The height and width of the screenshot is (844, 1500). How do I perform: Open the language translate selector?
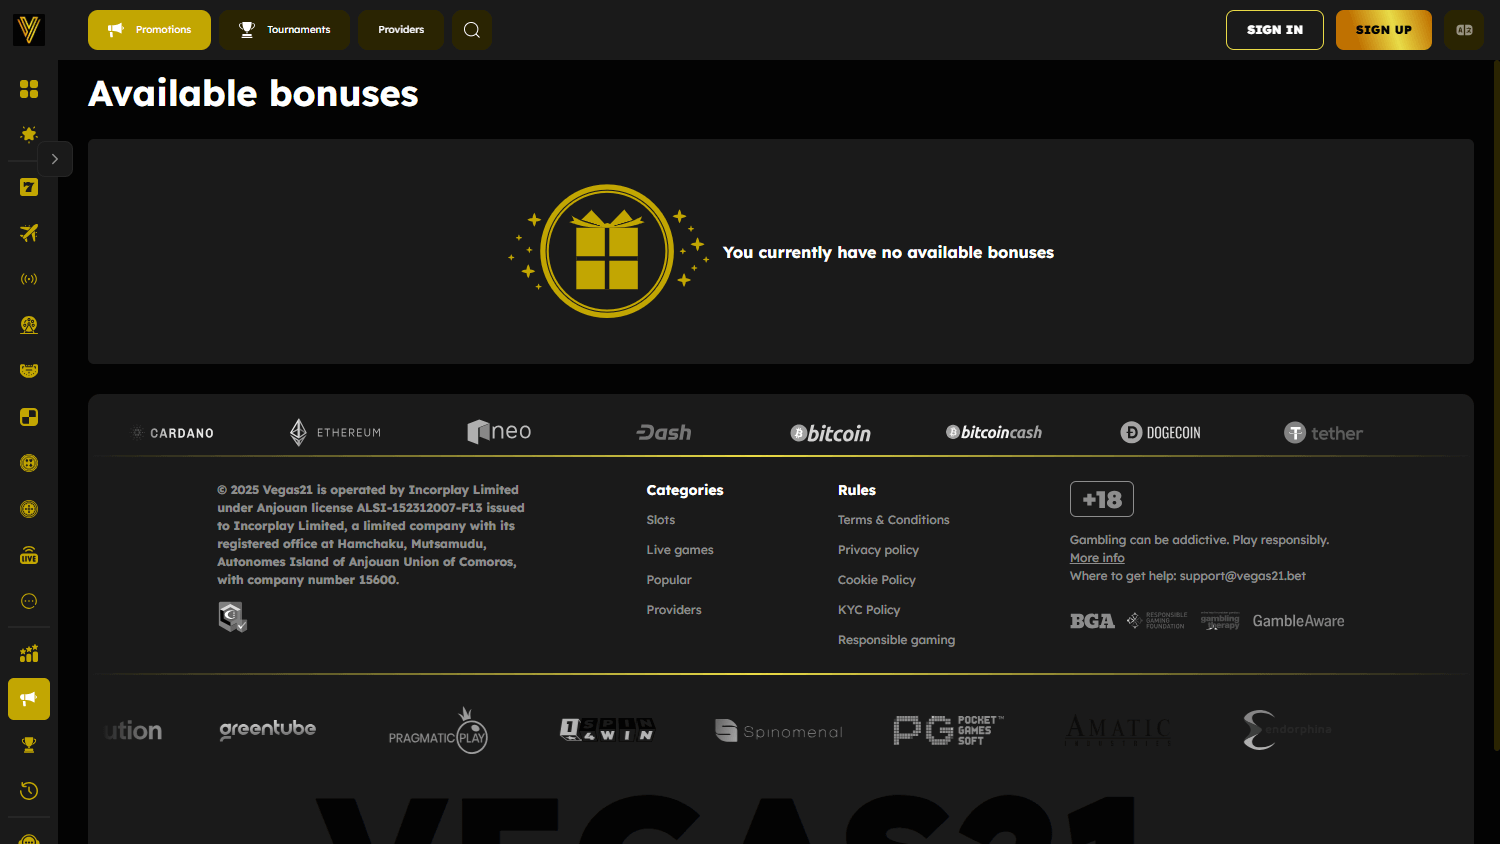(1464, 30)
